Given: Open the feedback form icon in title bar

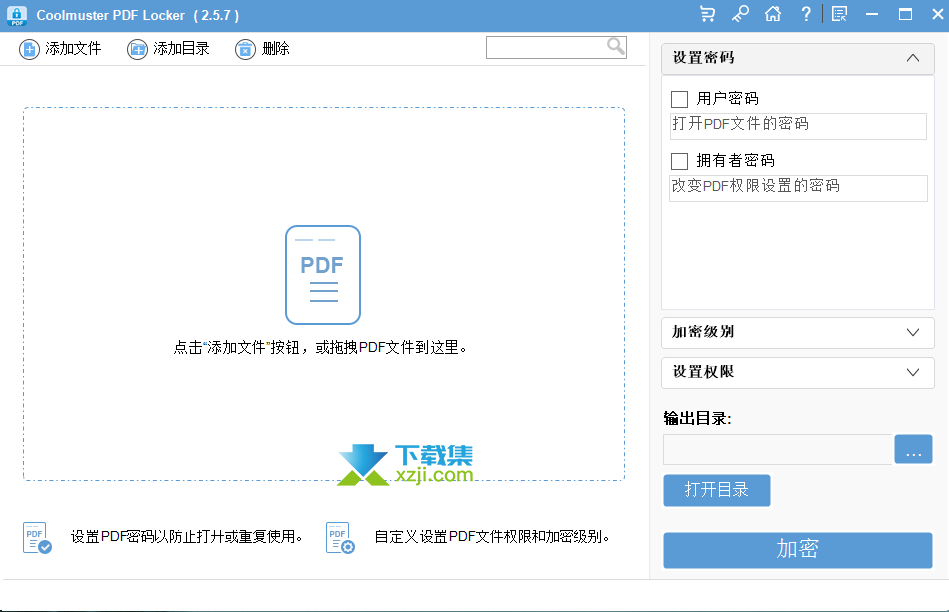Looking at the screenshot, I should 839,14.
